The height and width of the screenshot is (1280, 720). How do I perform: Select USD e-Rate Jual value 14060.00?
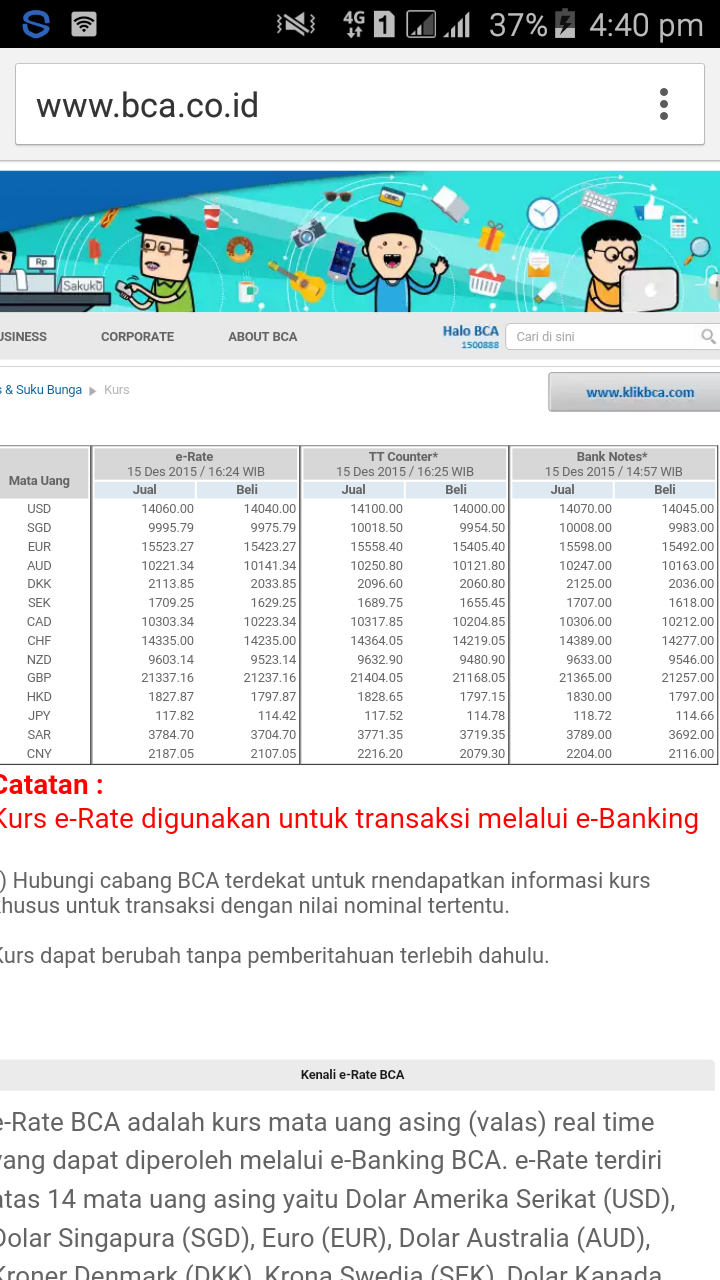click(x=167, y=509)
